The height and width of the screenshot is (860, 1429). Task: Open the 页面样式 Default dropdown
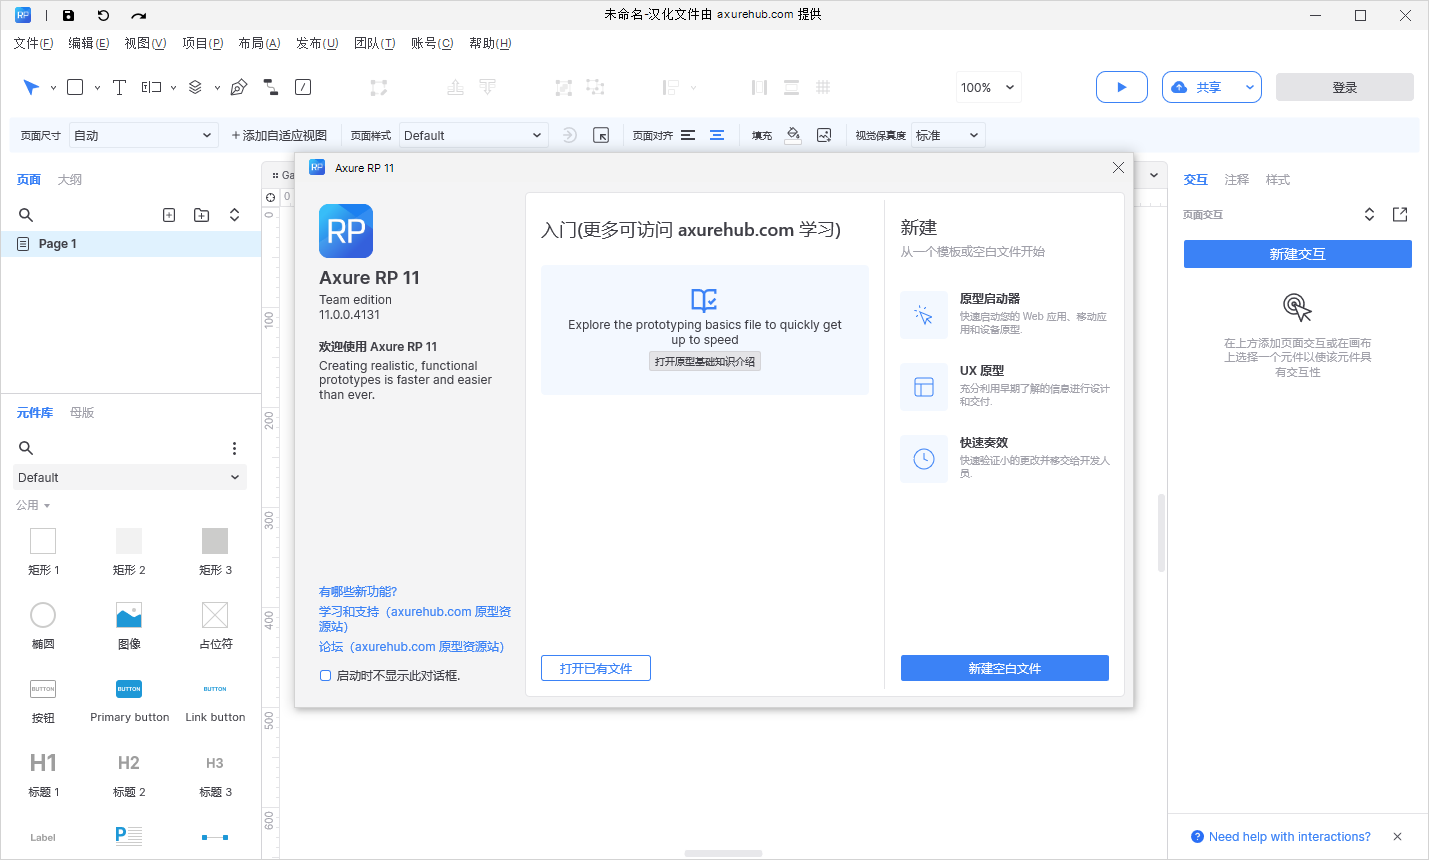click(473, 134)
